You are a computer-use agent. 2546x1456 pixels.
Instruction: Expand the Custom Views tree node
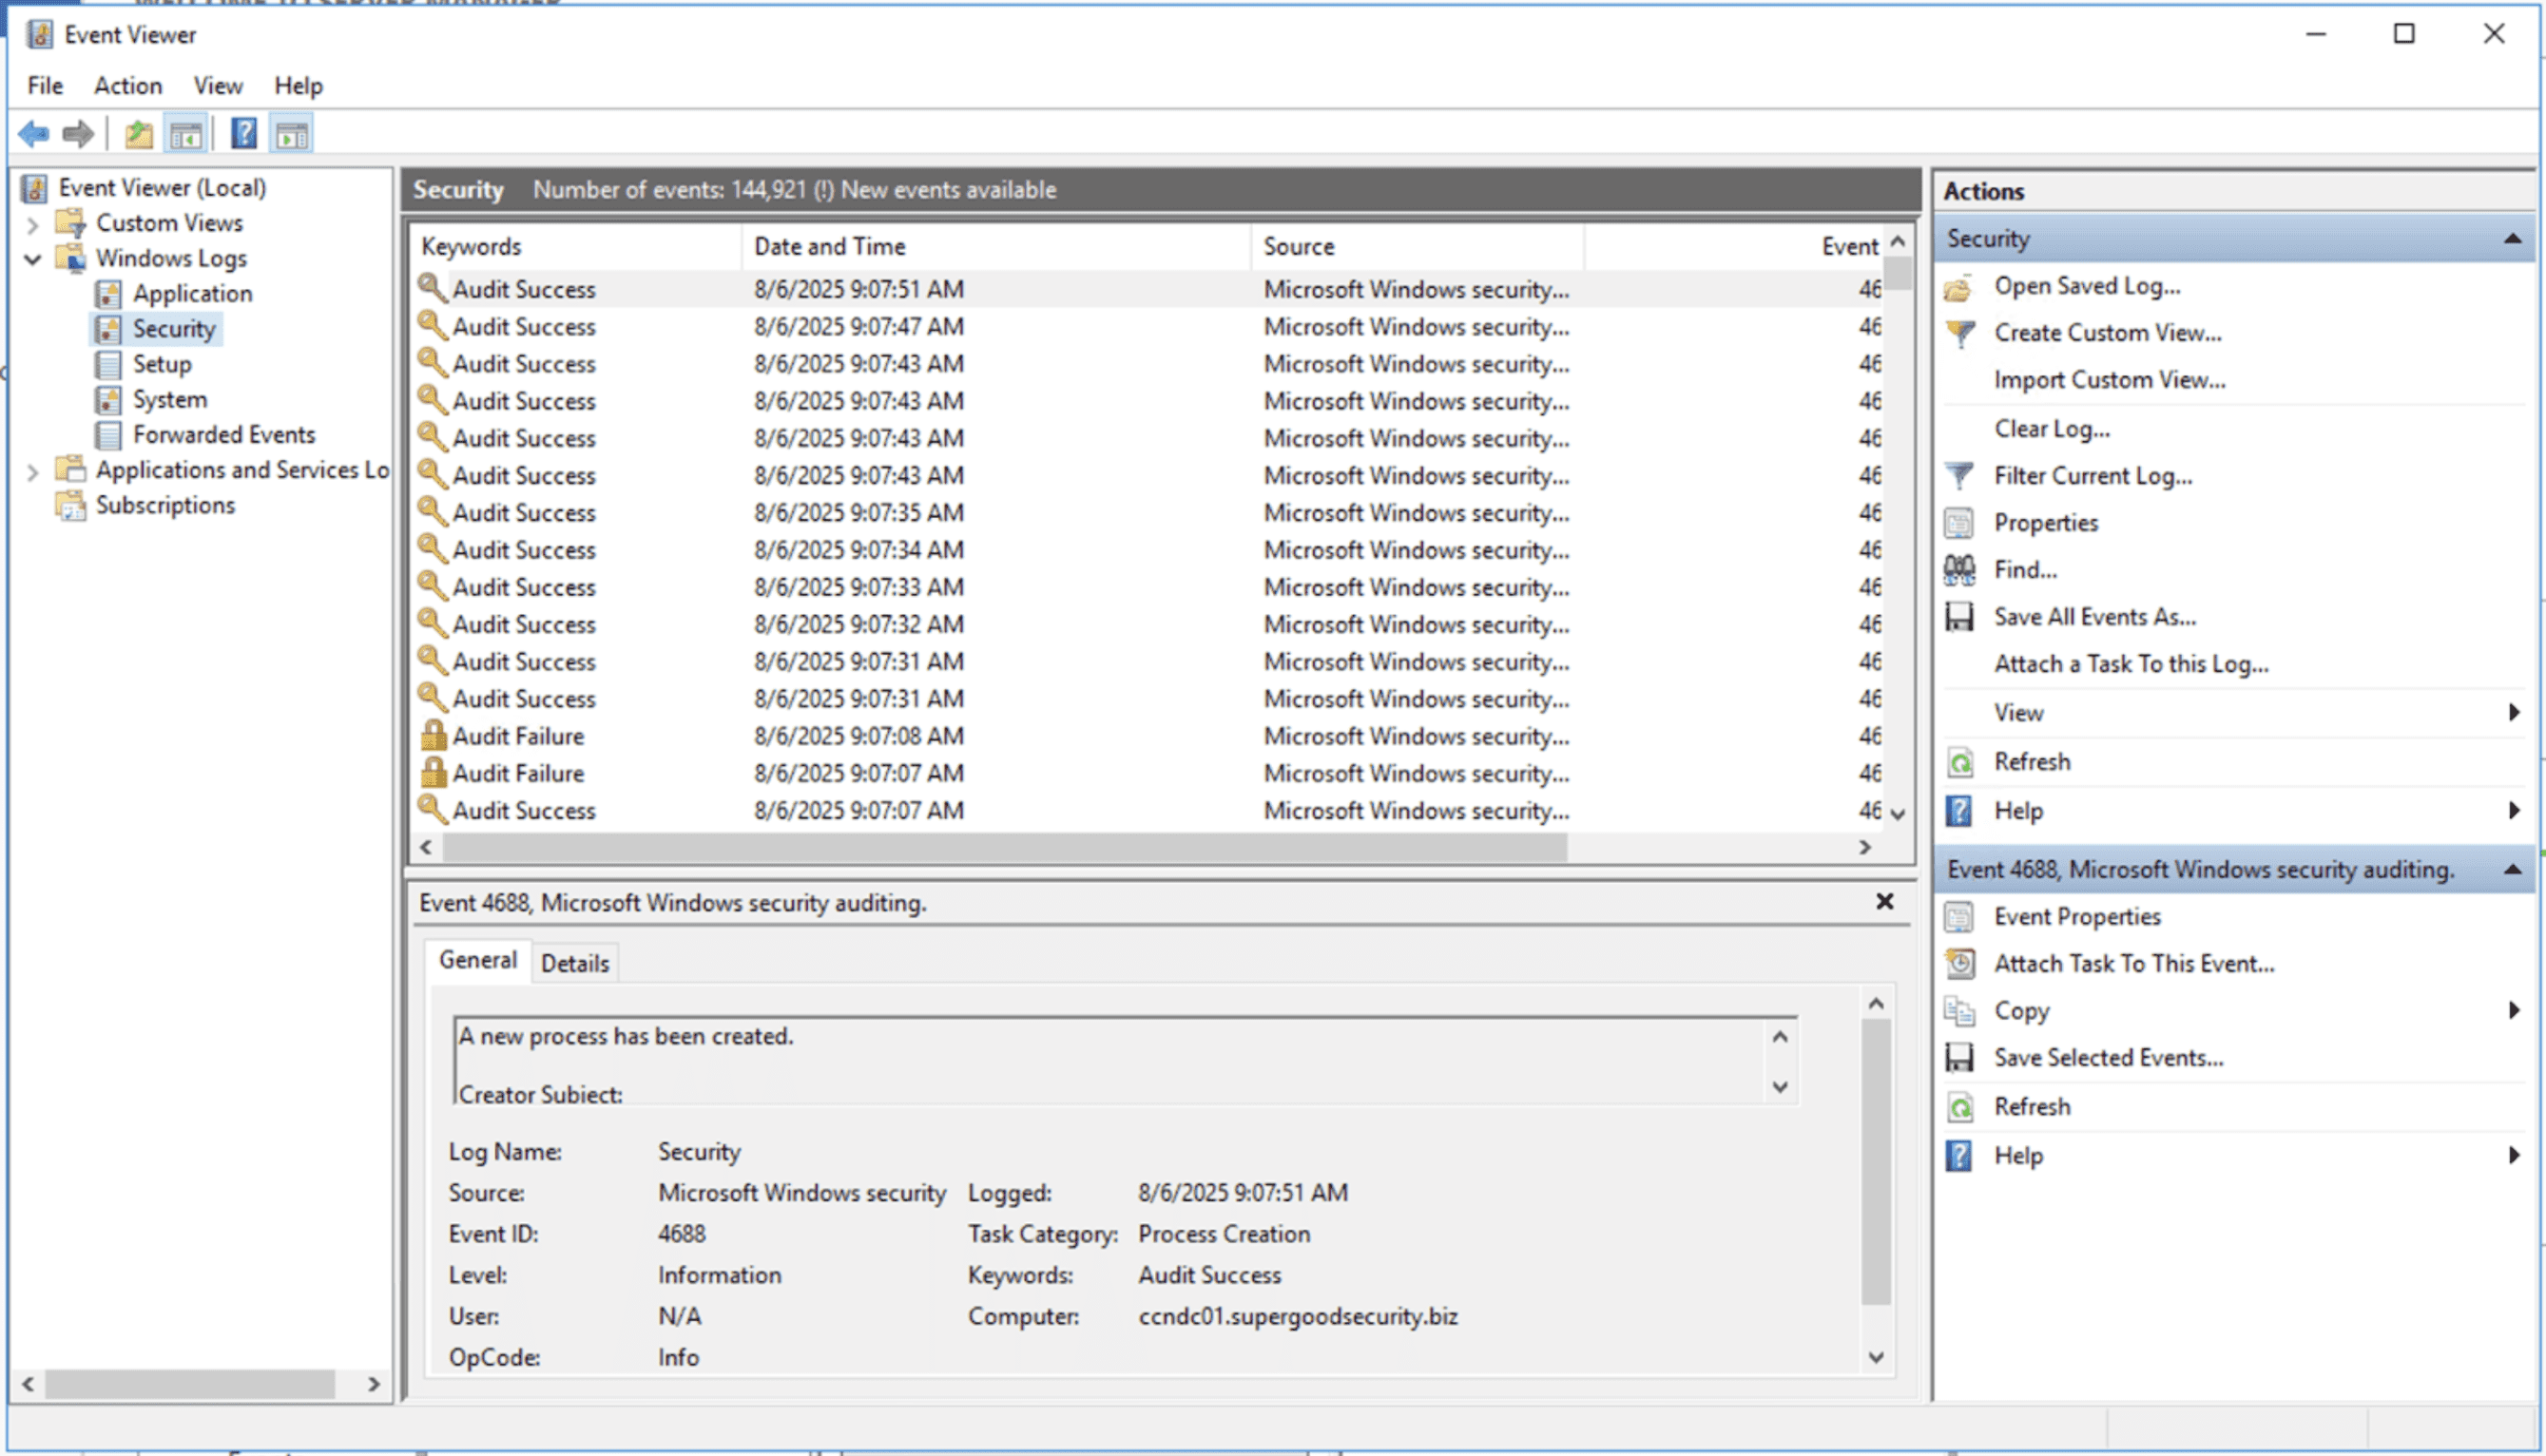[x=32, y=224]
